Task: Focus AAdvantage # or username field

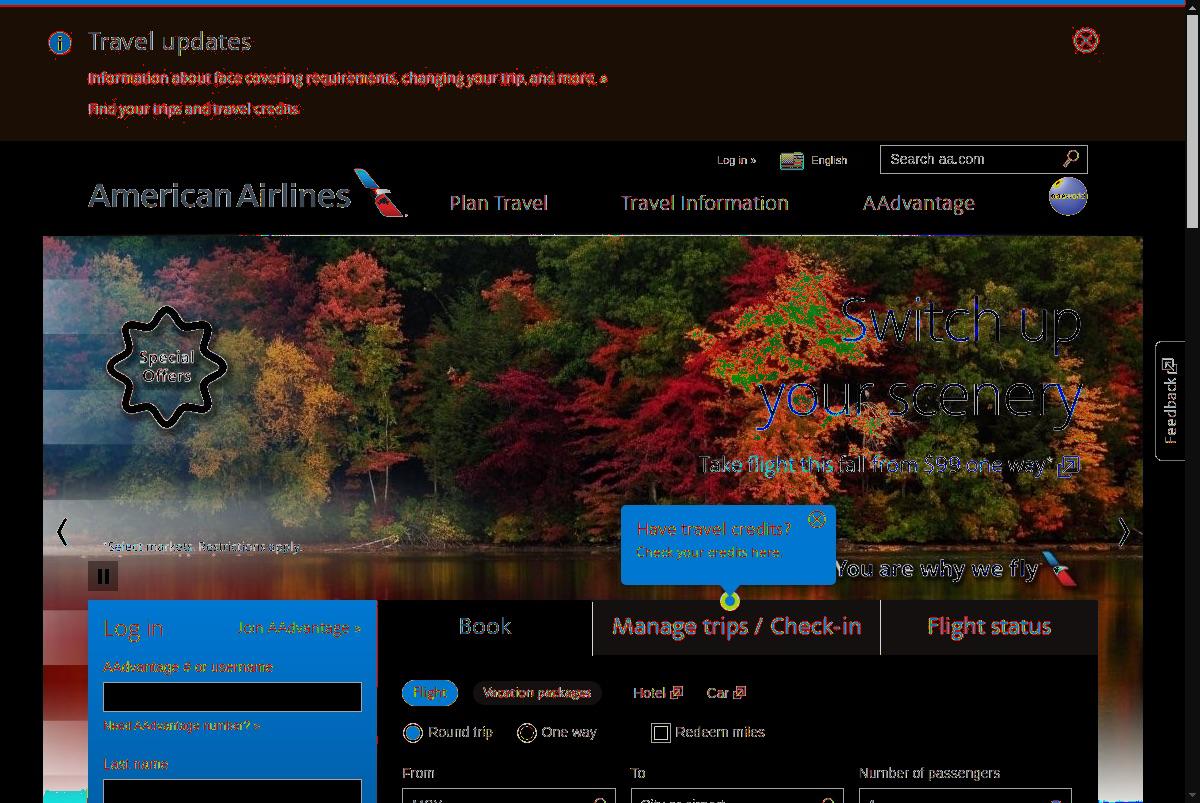Action: tap(232, 696)
